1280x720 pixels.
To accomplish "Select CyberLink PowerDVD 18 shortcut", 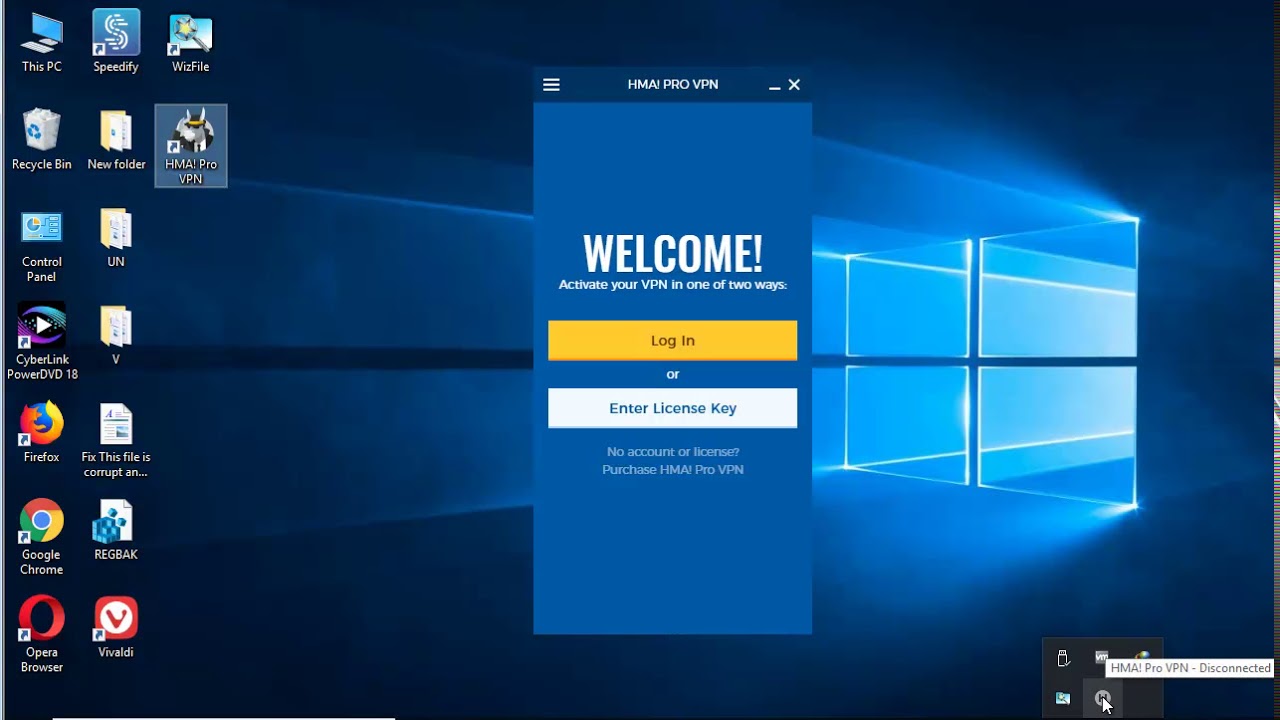I will click(x=41, y=342).
